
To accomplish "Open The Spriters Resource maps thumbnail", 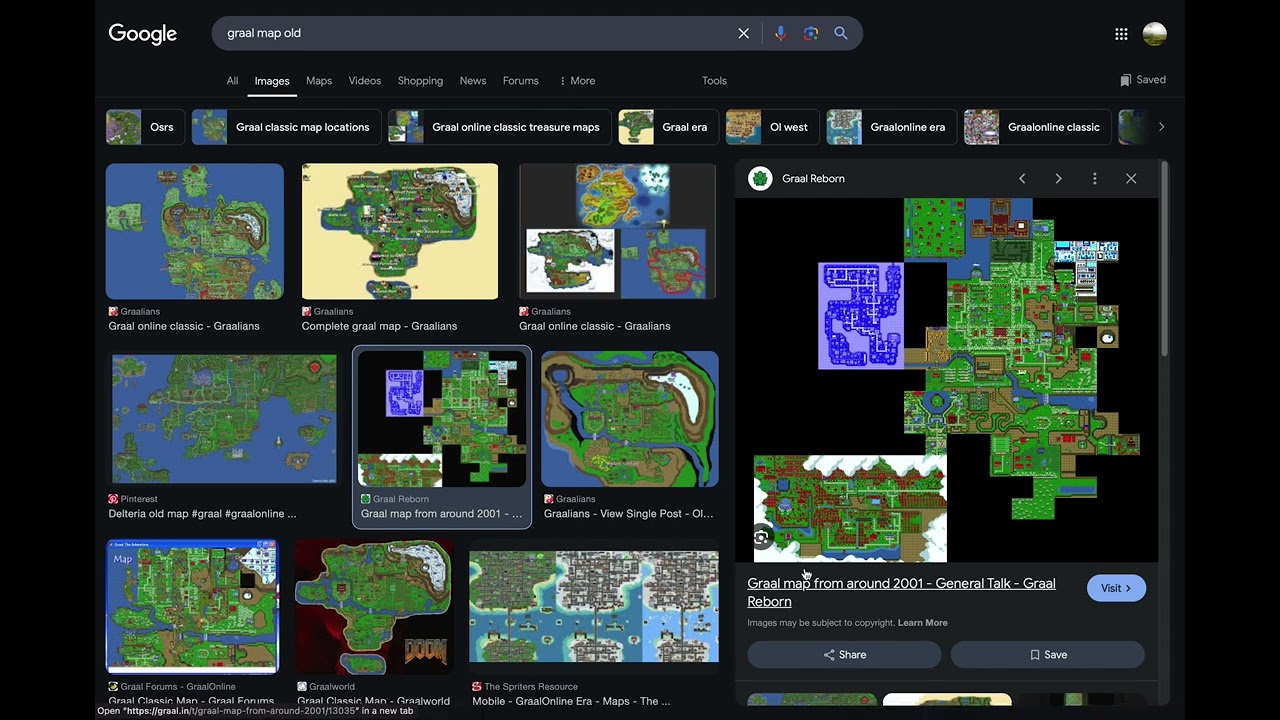I will coord(594,607).
